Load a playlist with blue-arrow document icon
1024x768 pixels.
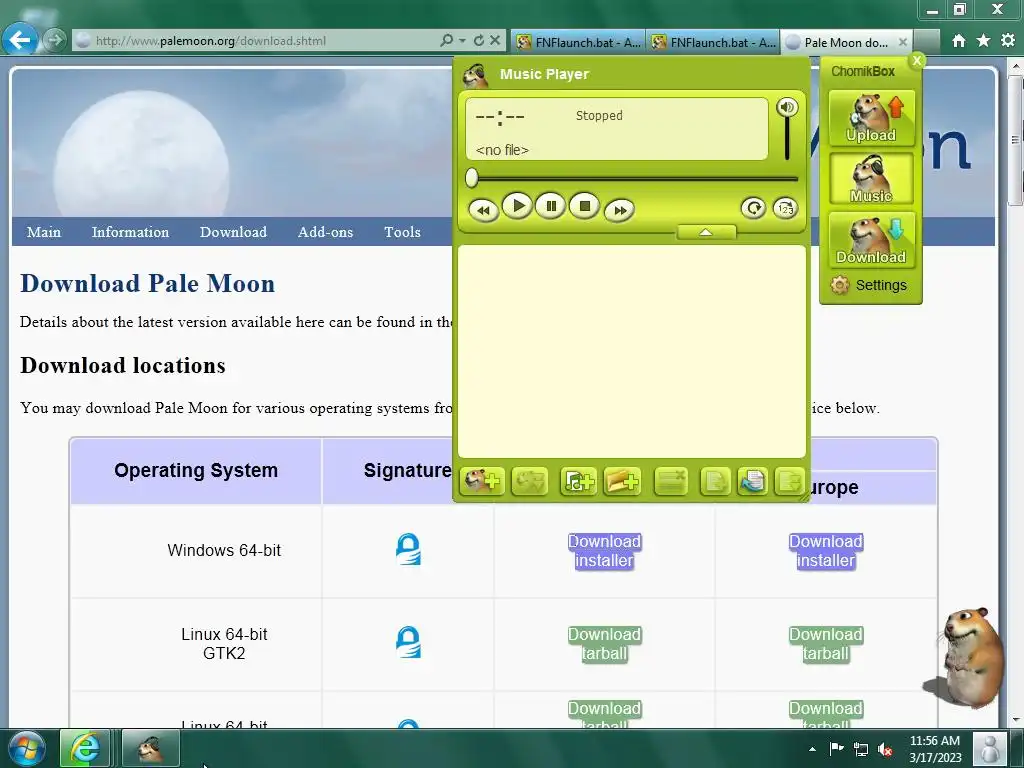pyautogui.click(x=752, y=482)
